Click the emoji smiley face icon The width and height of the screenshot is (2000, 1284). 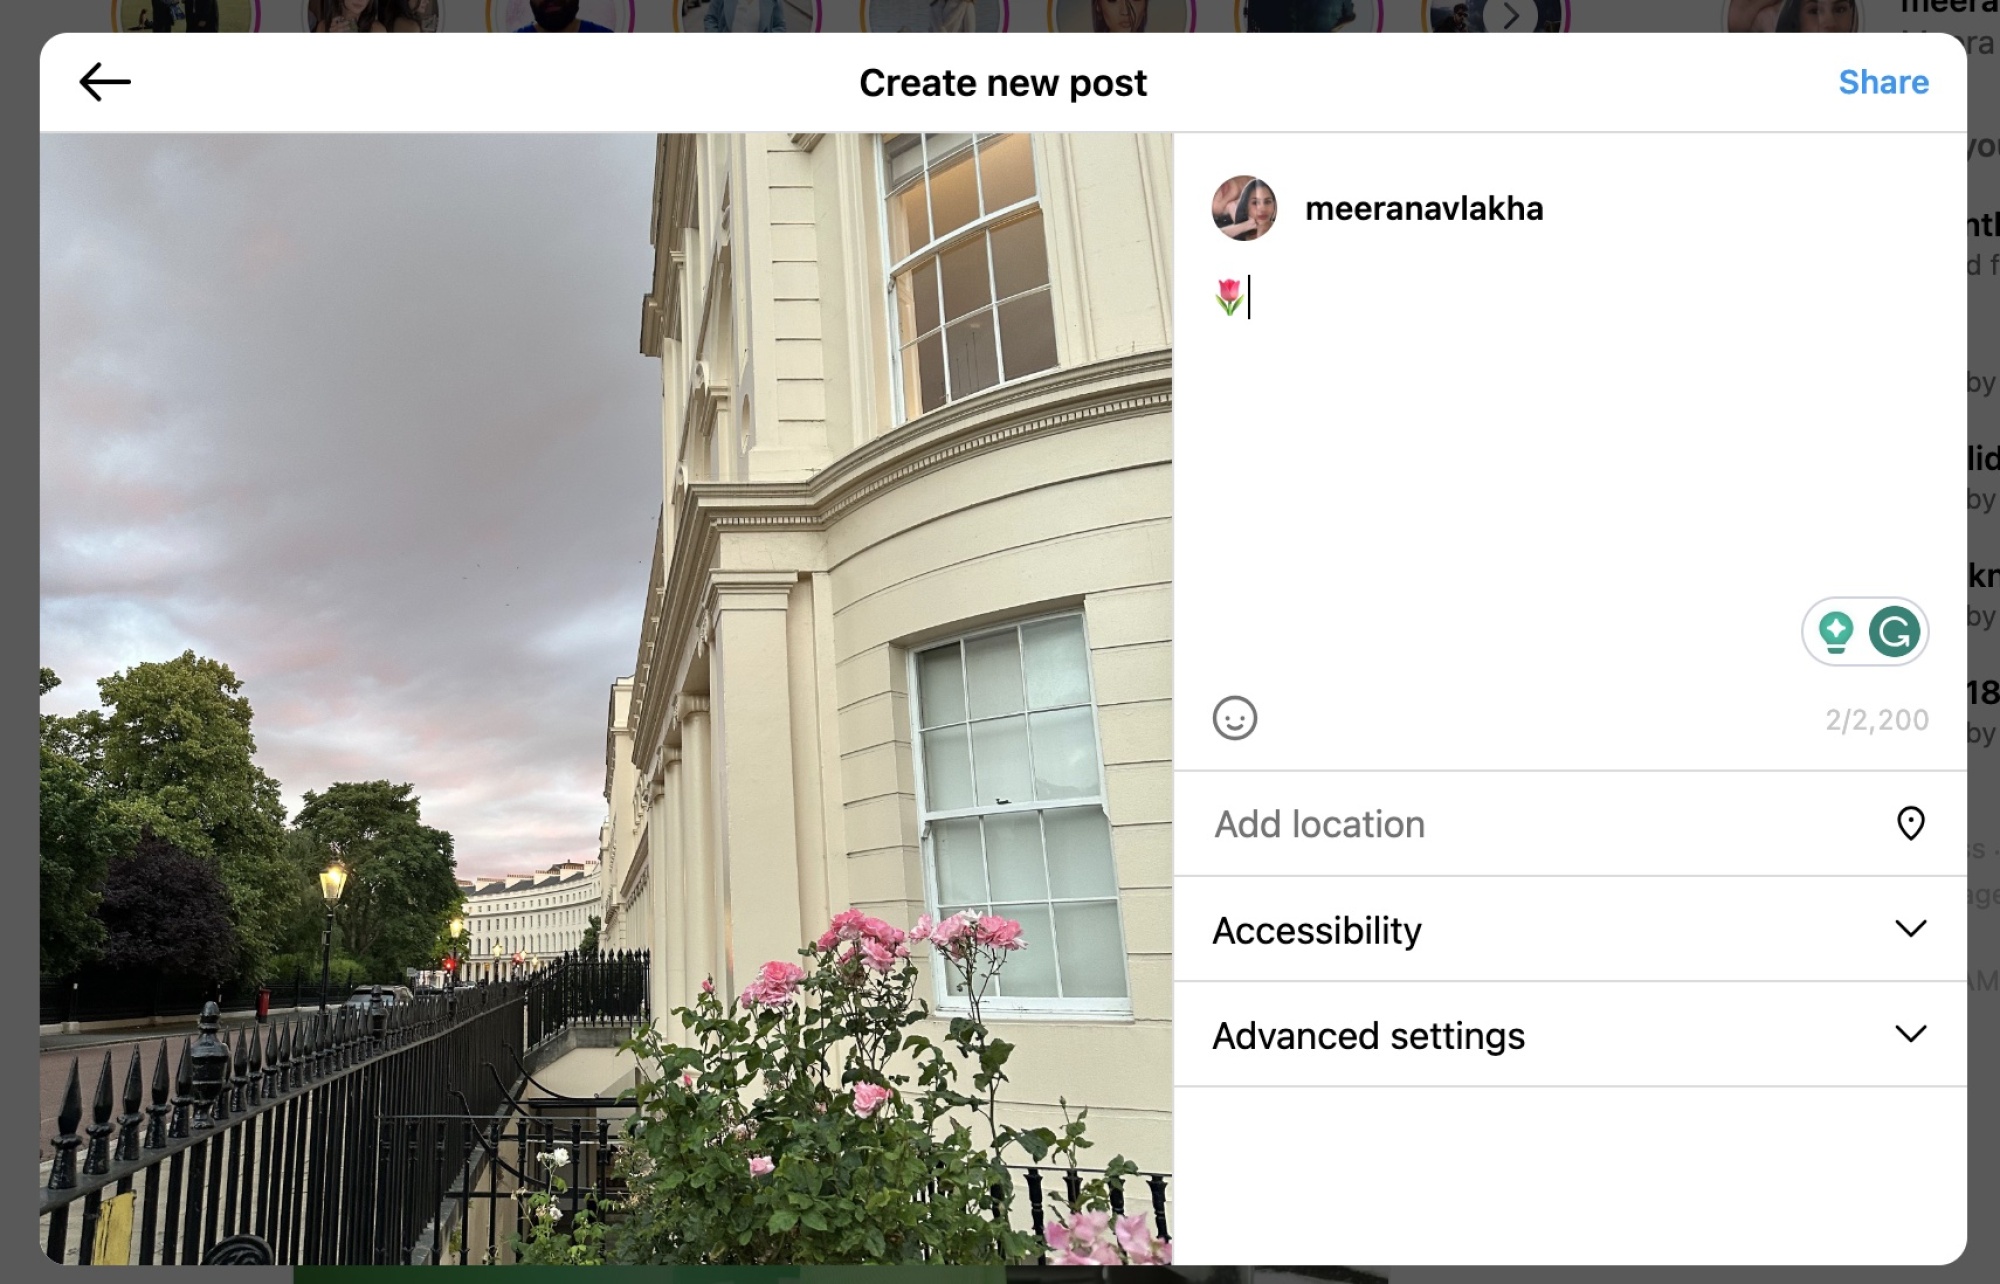coord(1238,716)
